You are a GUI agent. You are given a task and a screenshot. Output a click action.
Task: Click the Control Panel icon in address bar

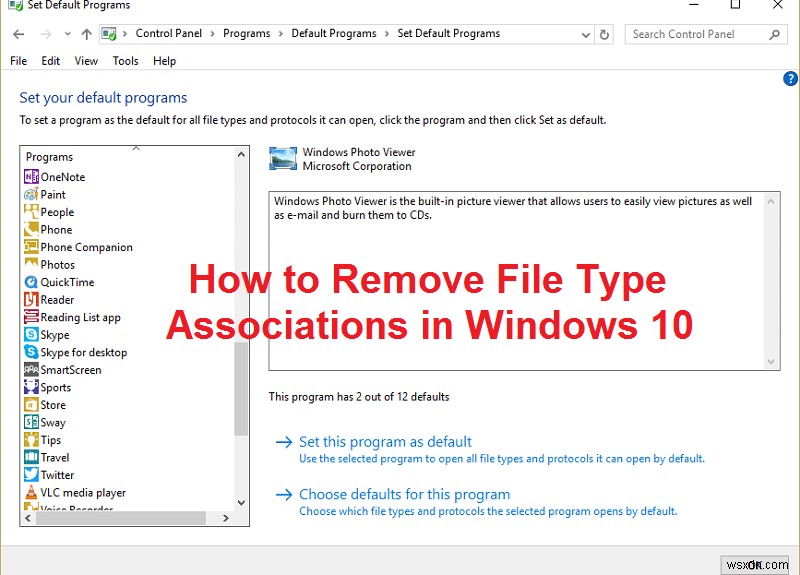click(x=109, y=34)
